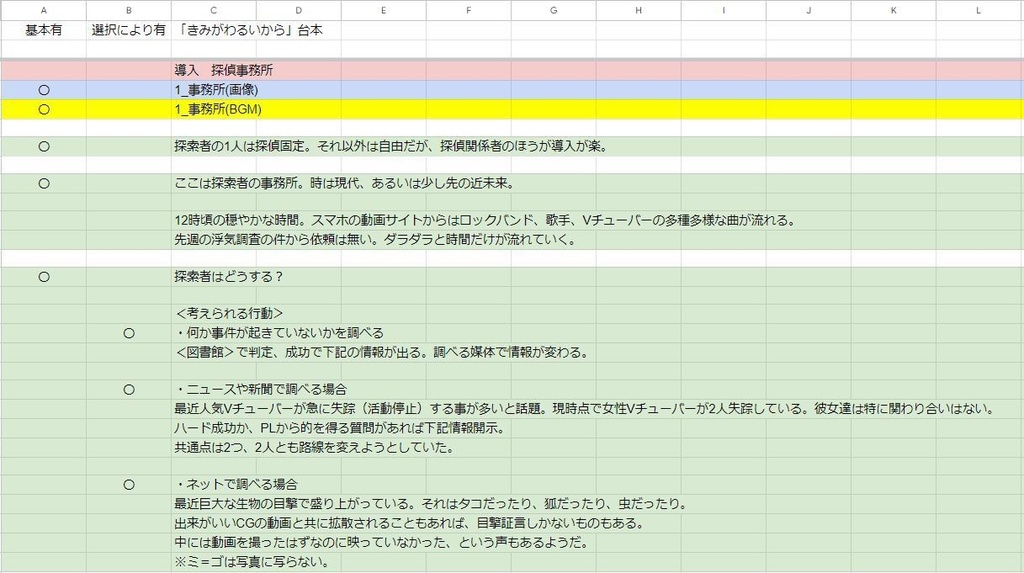Click the circle mark in 1_事務所(画像) row
This screenshot has width=1024, height=573.
(44, 90)
